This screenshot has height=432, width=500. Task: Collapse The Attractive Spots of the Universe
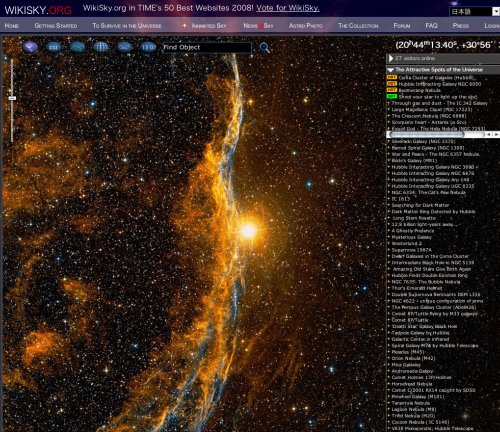coord(390,70)
